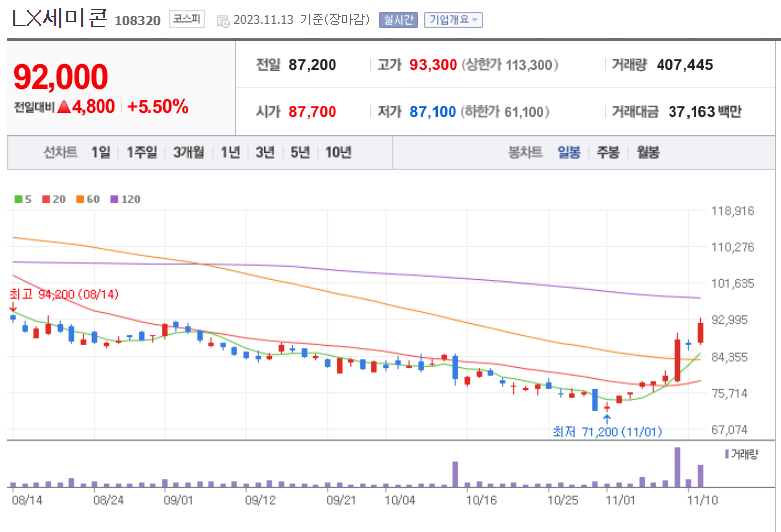The width and height of the screenshot is (781, 532).
Task: Select the 10년 line chart tab
Action: (338, 152)
